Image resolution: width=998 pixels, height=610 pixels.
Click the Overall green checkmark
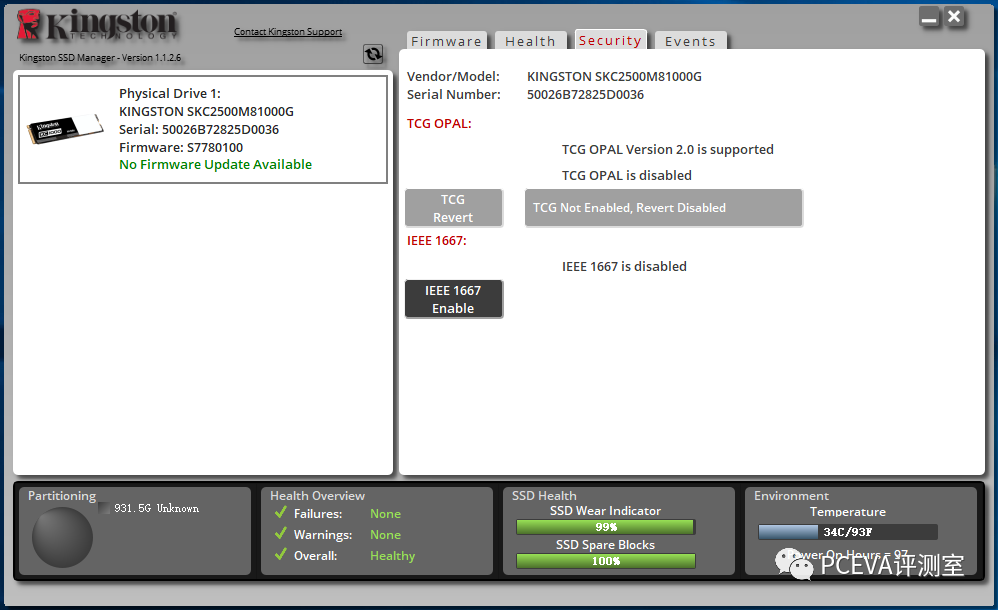point(281,555)
